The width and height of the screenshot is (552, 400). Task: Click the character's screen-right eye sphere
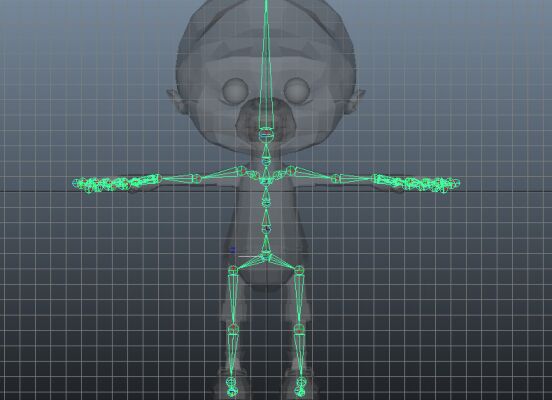(297, 90)
